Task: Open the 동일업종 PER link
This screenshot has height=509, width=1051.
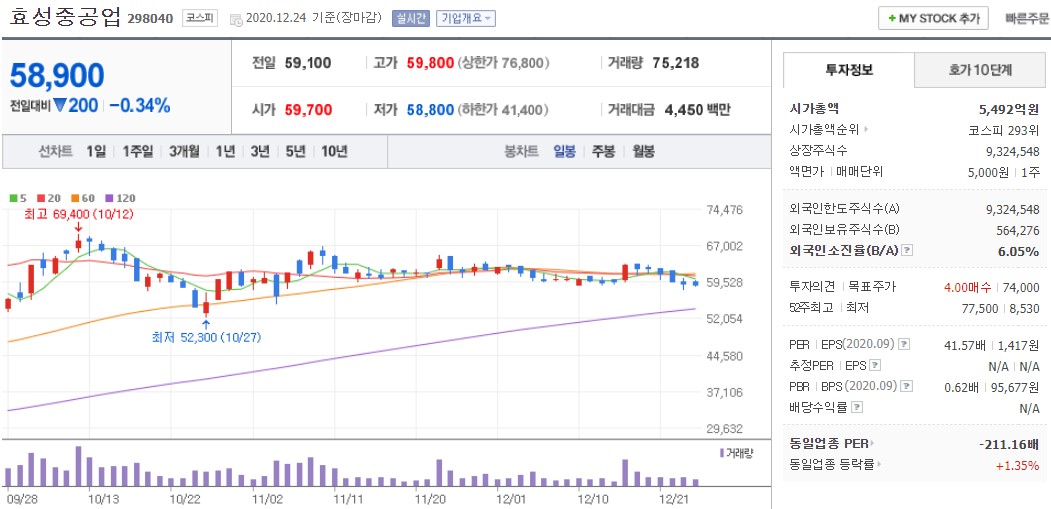Action: point(832,443)
